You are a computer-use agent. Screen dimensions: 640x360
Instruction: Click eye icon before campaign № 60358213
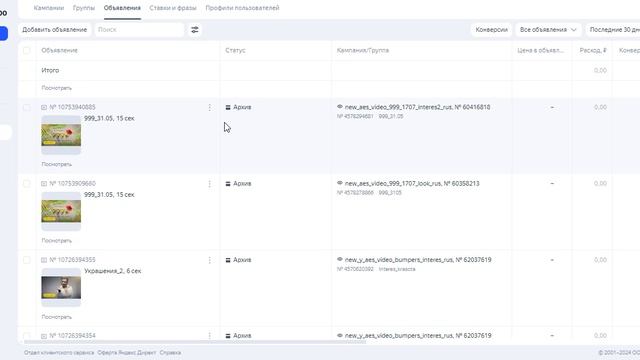tap(340, 183)
